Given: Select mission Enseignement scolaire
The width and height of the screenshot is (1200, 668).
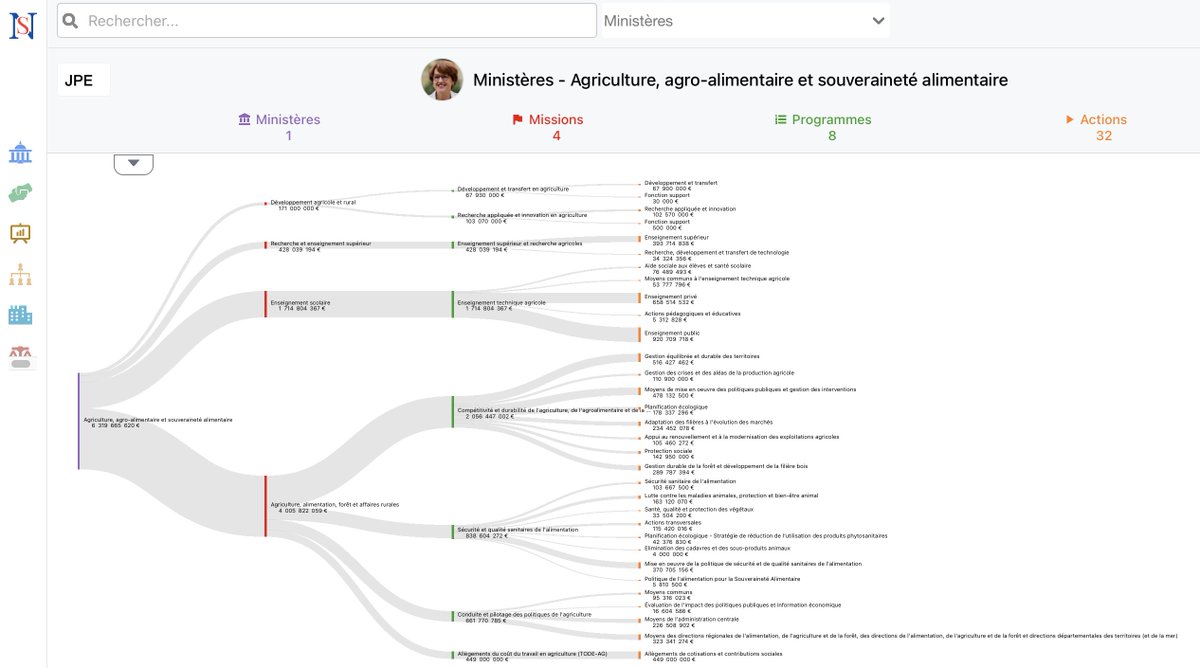Looking at the screenshot, I should (300, 305).
